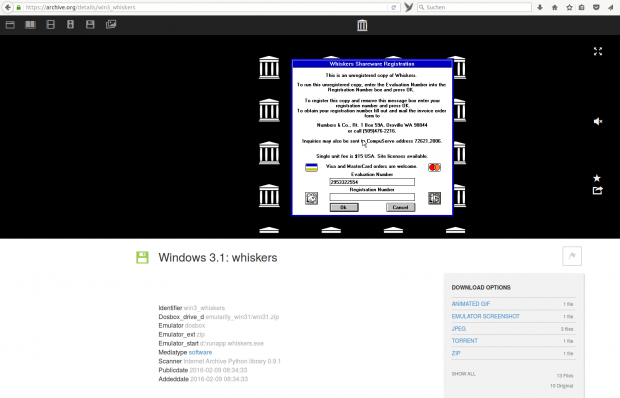Click the 10 Original count text
This screenshot has height=398, width=620.
click(x=561, y=386)
